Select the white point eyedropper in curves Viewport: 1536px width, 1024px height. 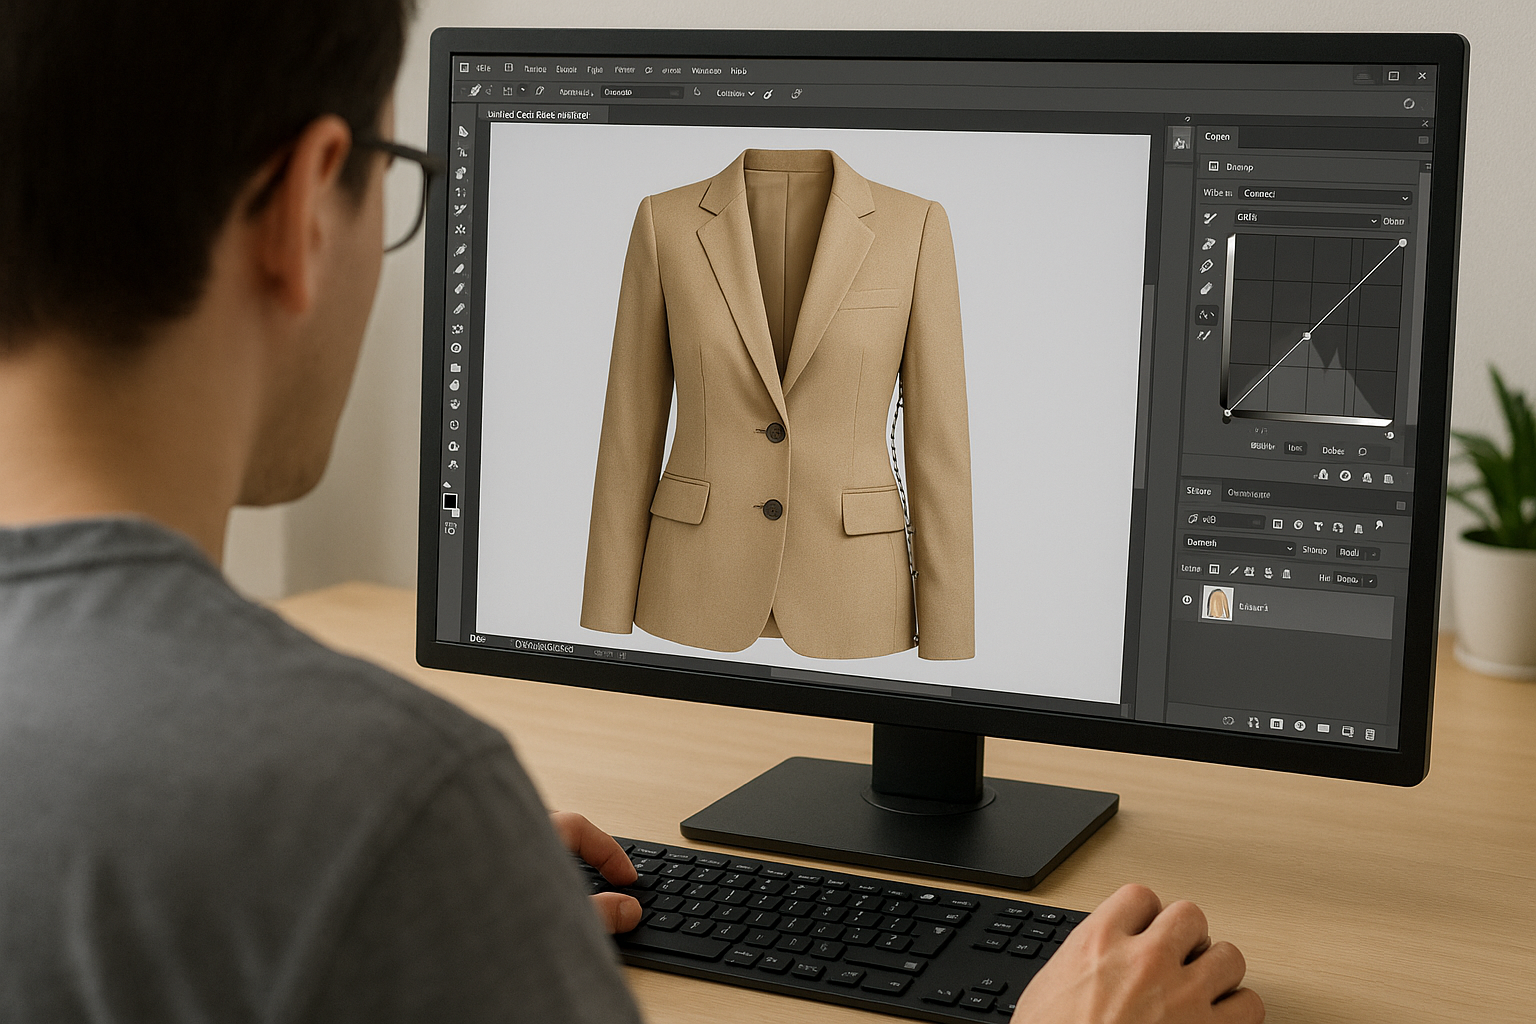[1206, 289]
